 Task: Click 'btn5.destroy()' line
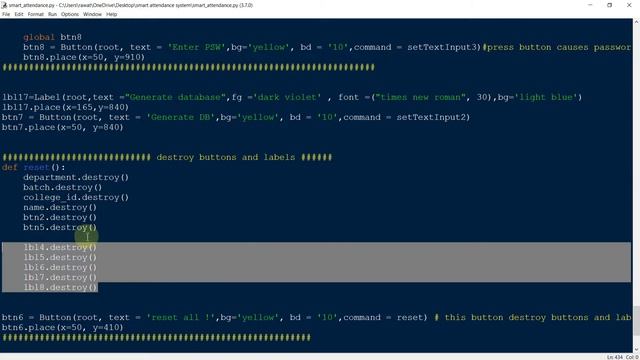(x=60, y=227)
